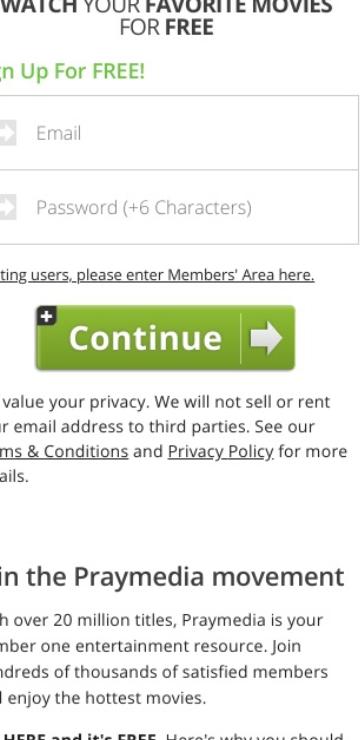Focus the Email input field
The height and width of the screenshot is (740, 360).
pos(179,133)
